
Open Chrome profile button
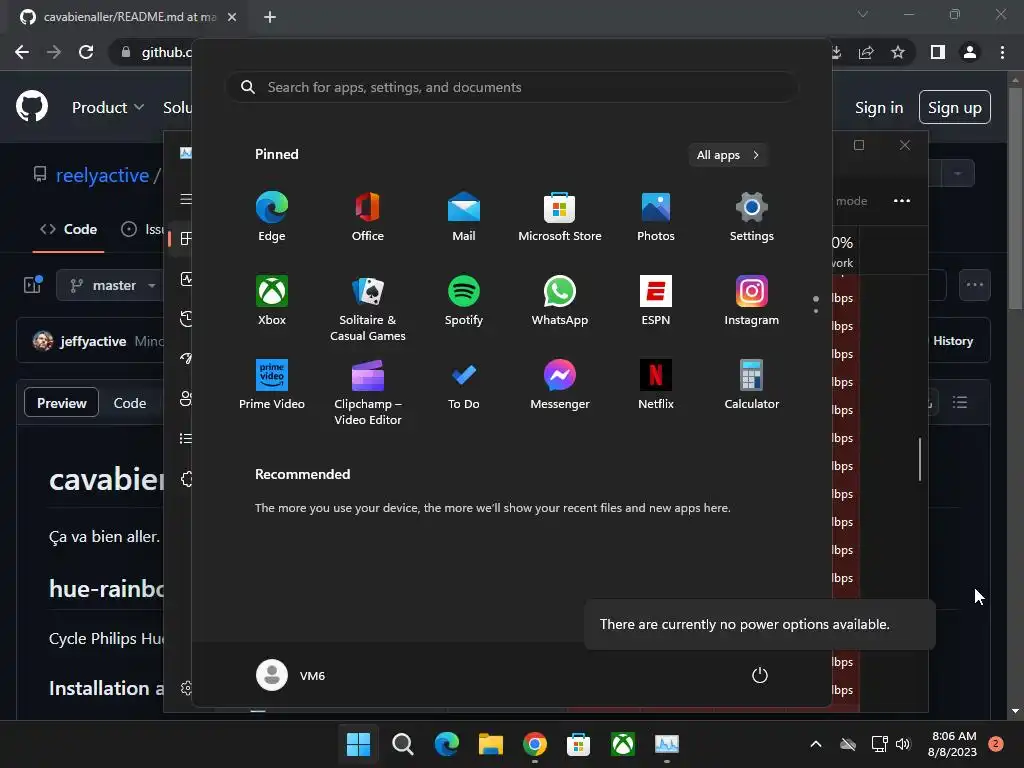[x=970, y=52]
